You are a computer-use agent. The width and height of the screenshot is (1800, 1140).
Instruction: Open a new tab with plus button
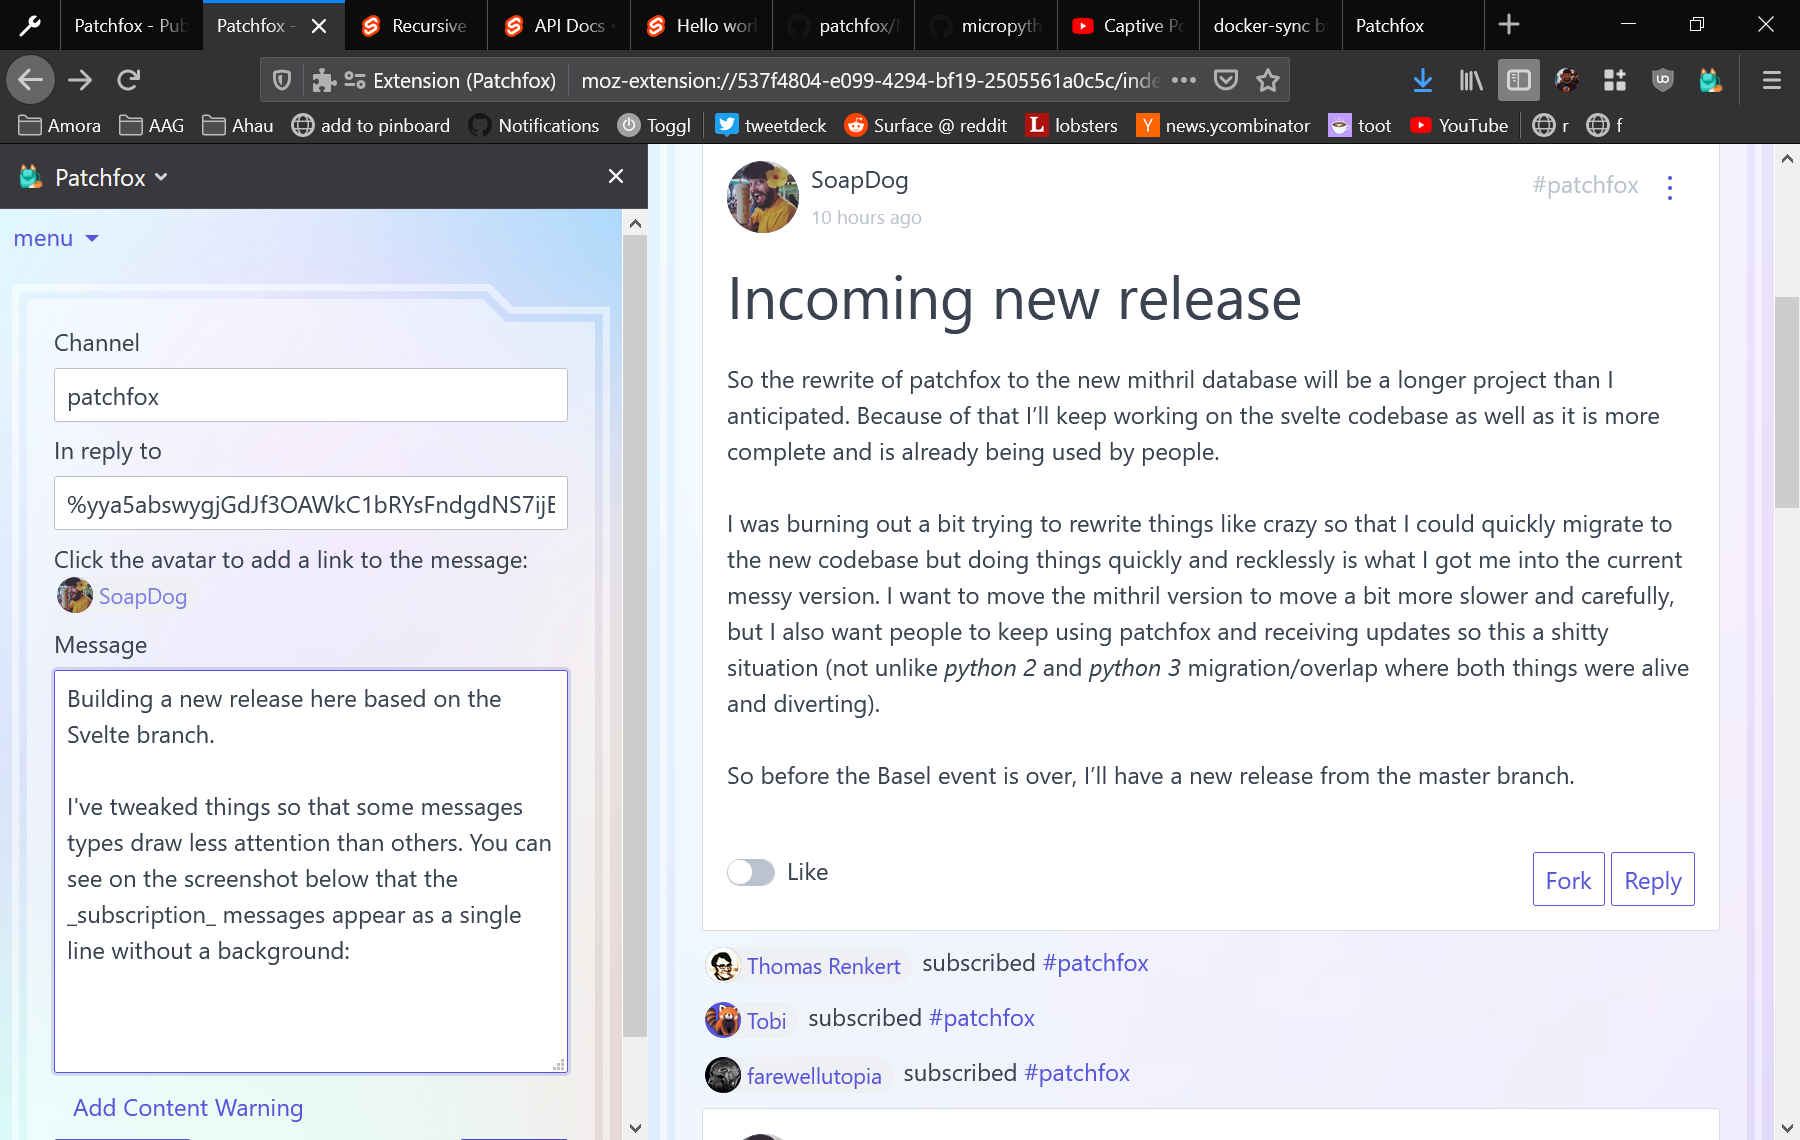[x=1509, y=25]
